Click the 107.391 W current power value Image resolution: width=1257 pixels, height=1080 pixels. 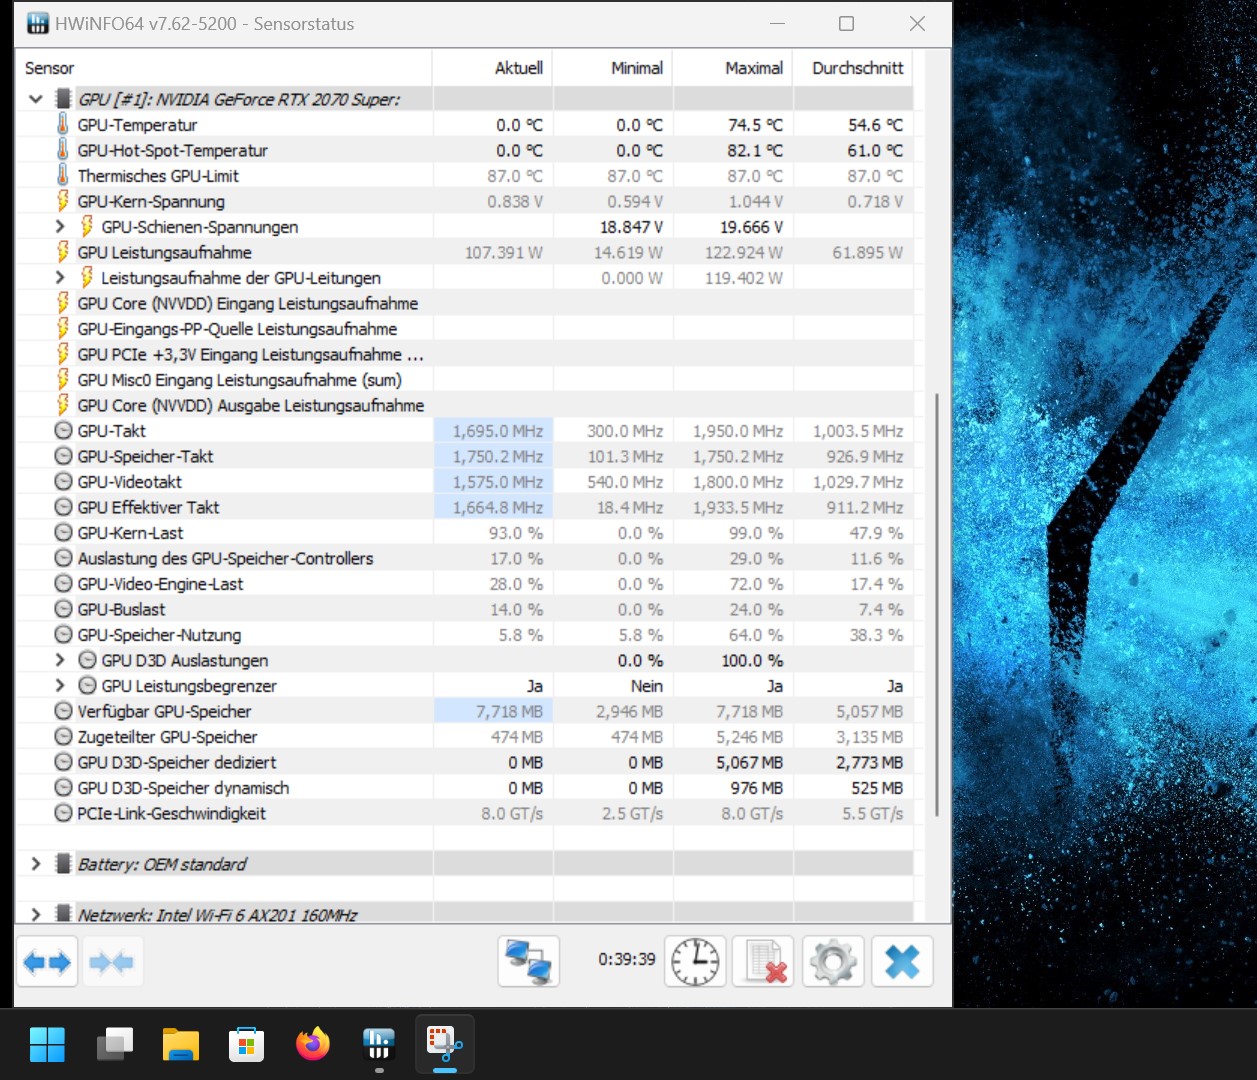pos(503,252)
